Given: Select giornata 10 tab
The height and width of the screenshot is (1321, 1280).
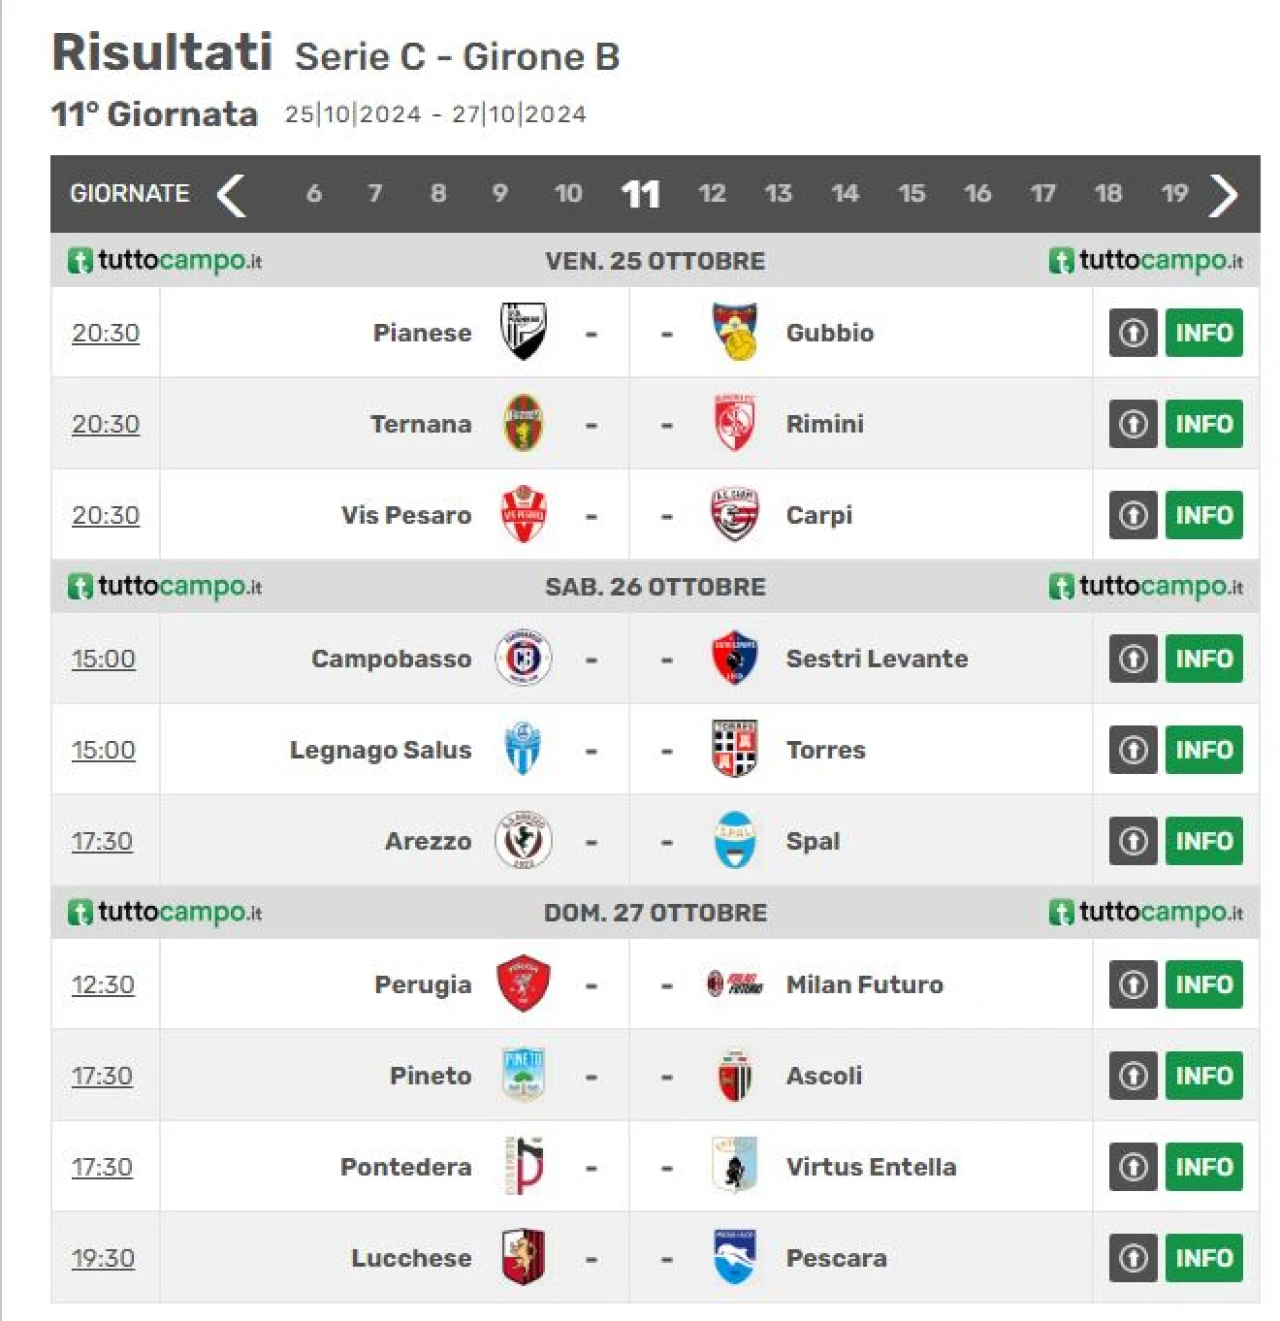Looking at the screenshot, I should pyautogui.click(x=568, y=193).
